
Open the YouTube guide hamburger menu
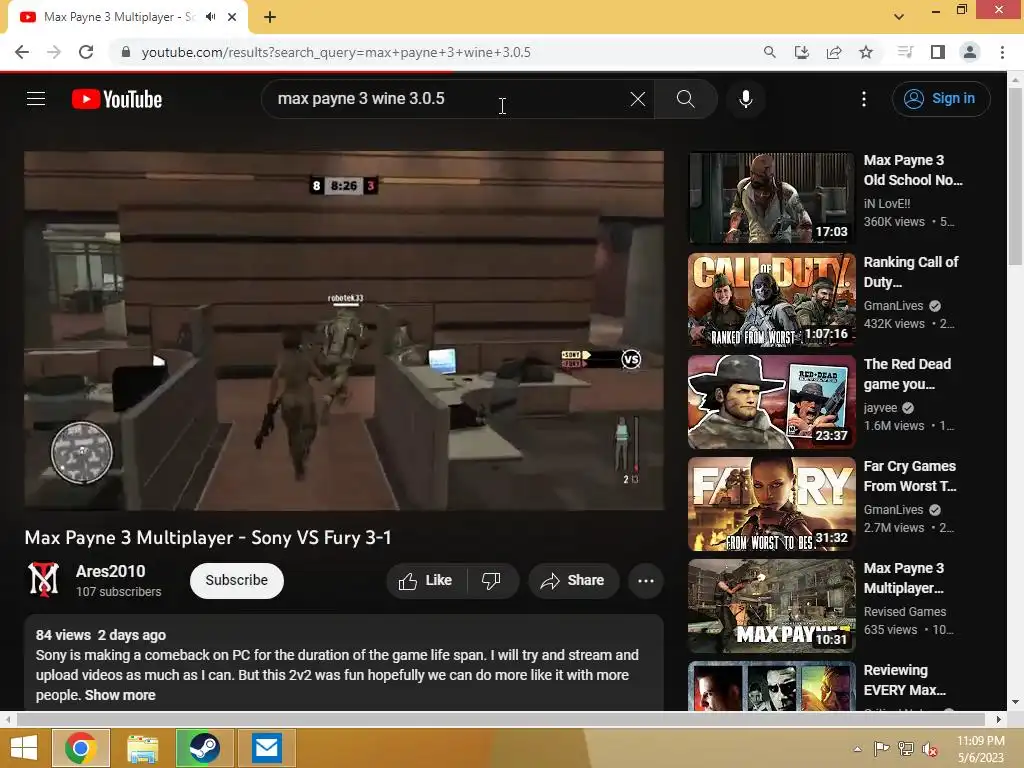[36, 99]
